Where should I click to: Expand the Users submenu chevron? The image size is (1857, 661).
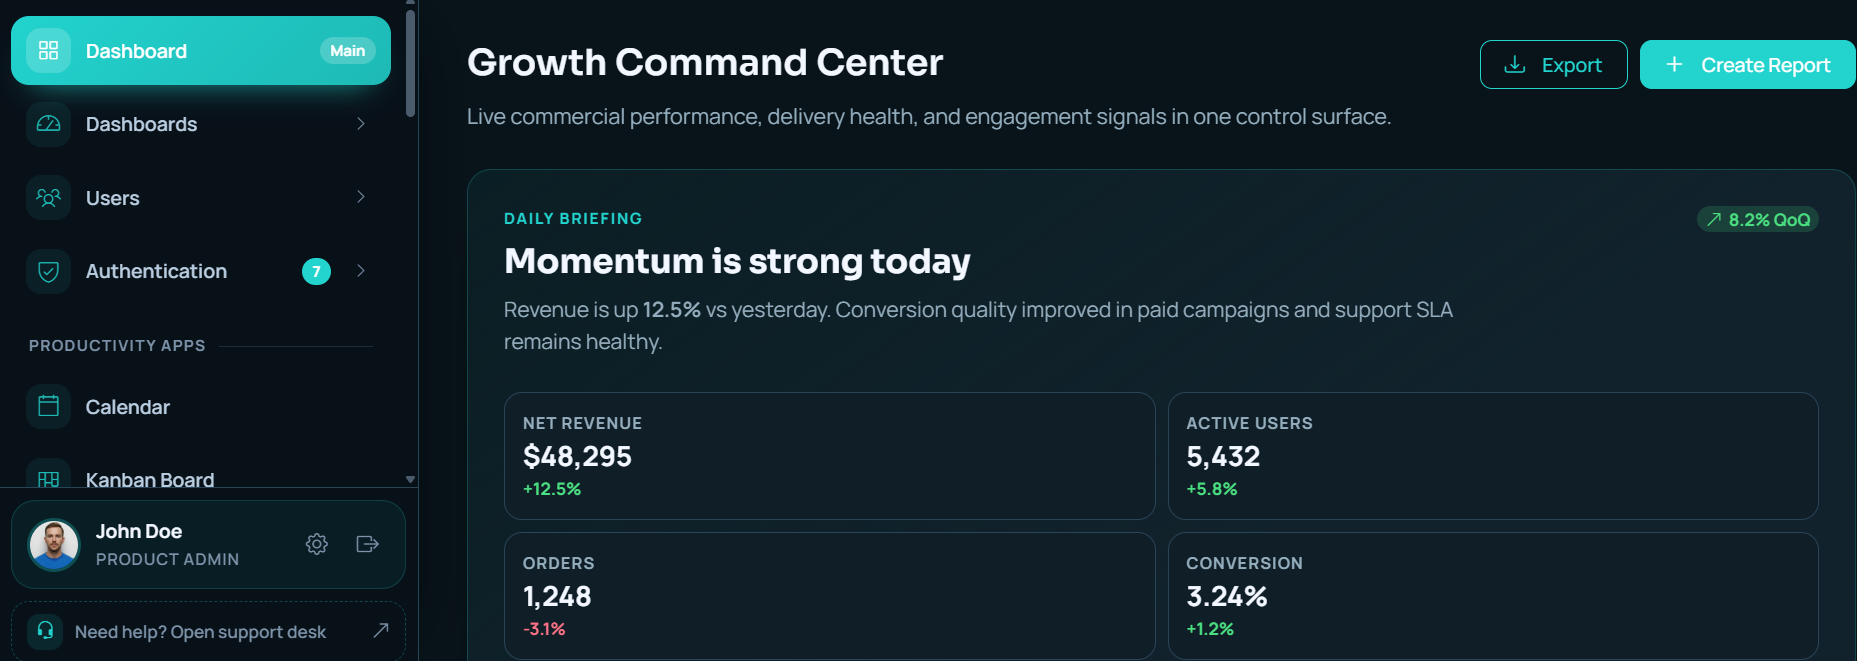[361, 197]
